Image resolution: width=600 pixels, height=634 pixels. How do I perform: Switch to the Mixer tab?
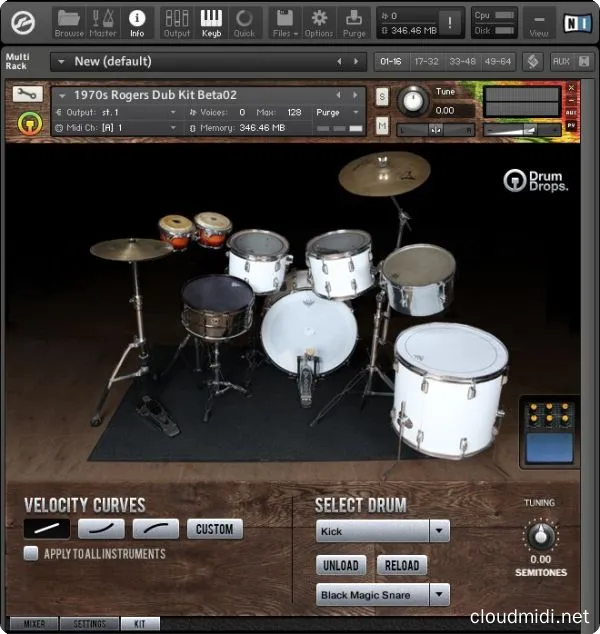(33, 624)
